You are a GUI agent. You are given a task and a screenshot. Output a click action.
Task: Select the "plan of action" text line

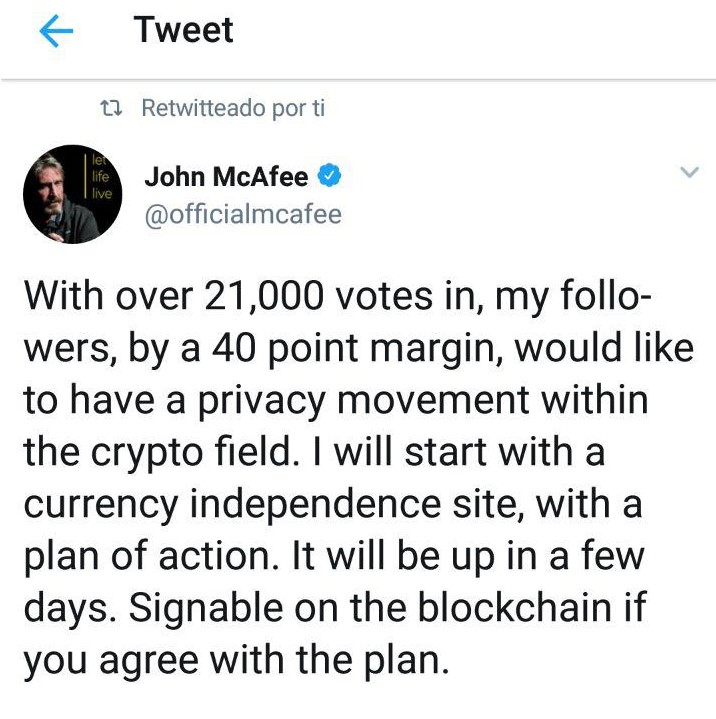coord(334,556)
